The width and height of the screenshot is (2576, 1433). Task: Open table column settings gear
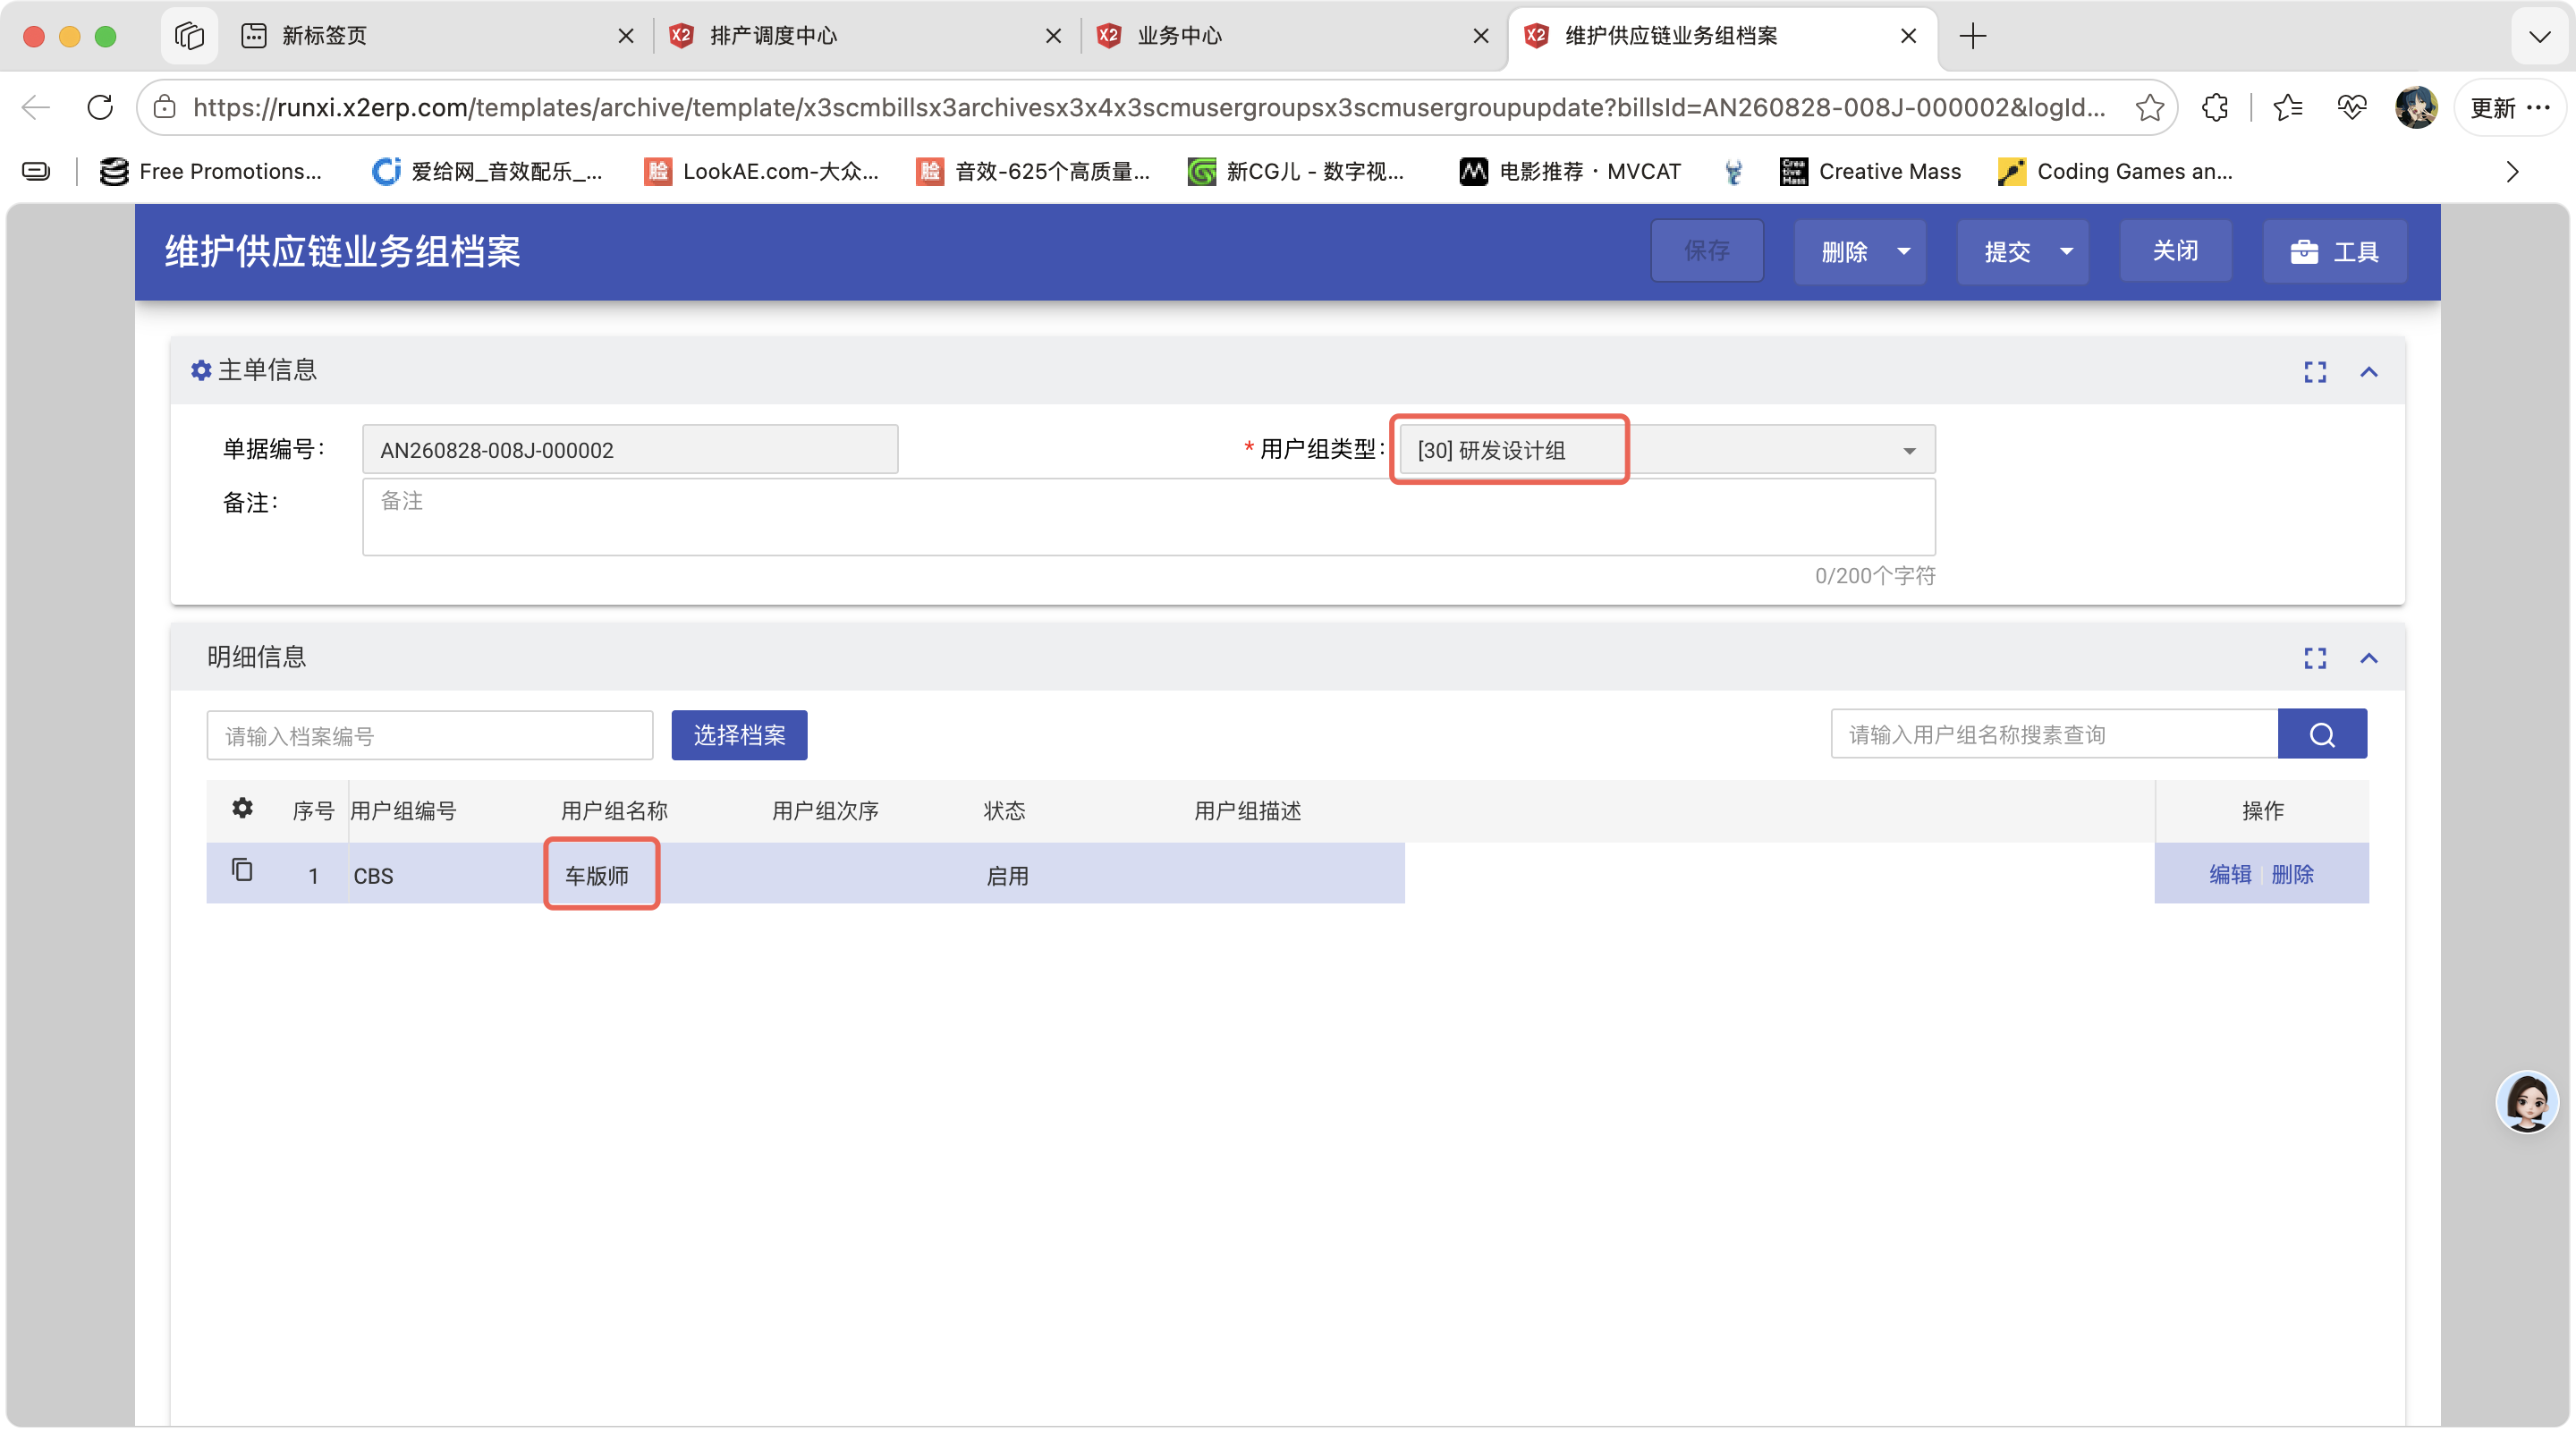pos(242,808)
